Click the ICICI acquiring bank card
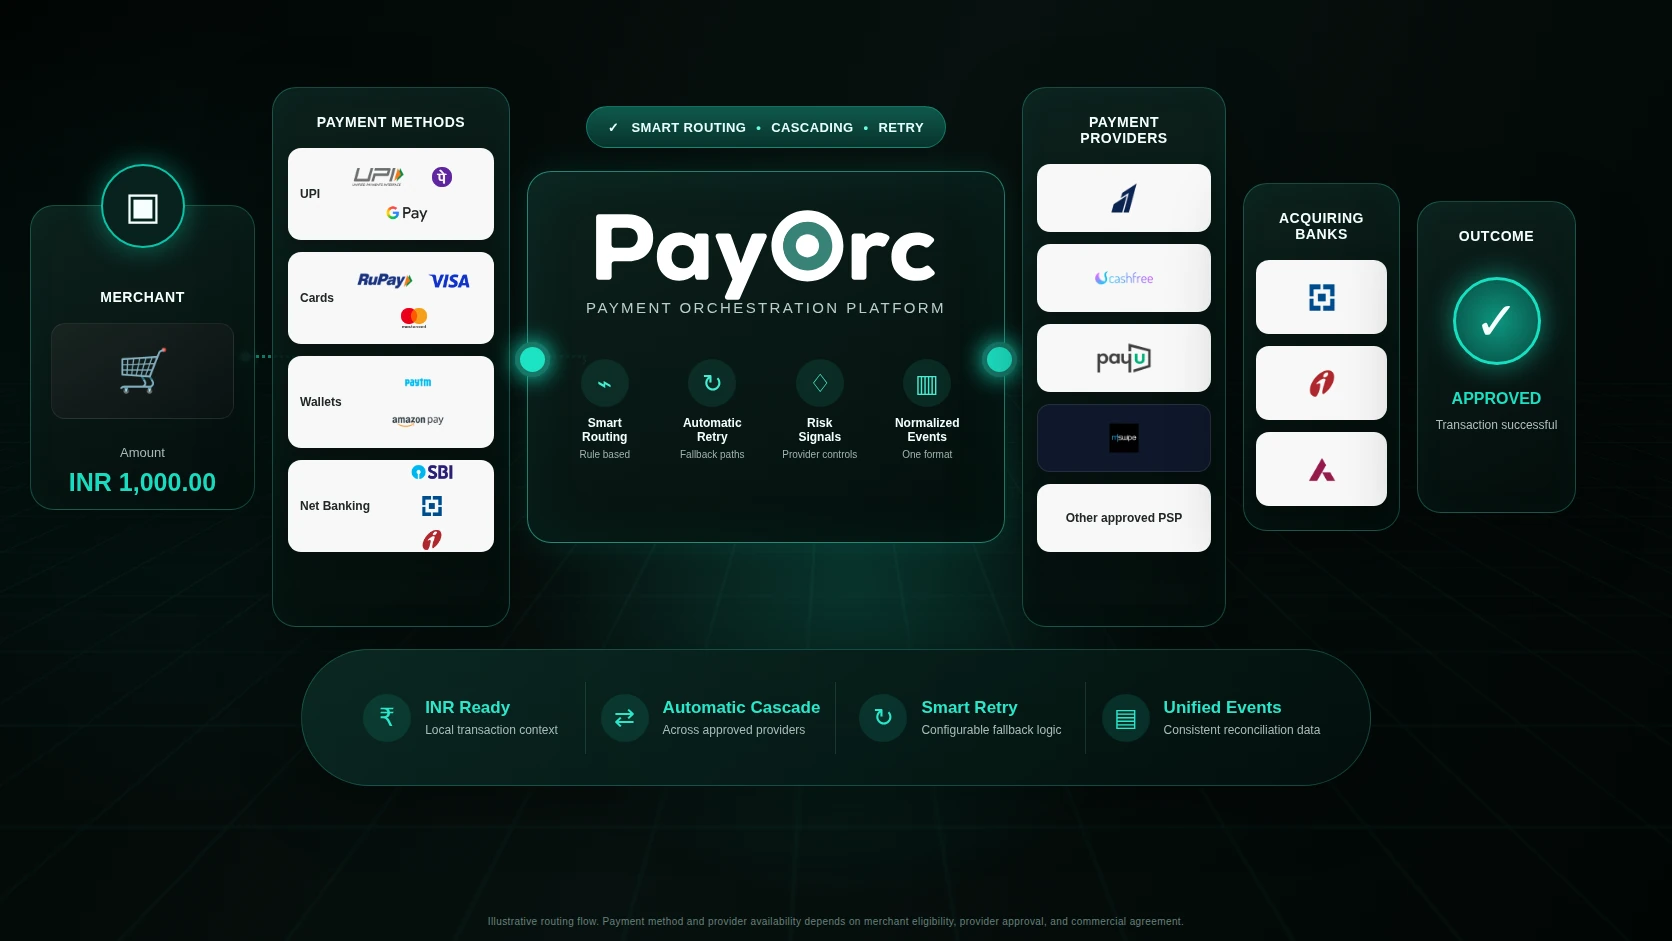1672x941 pixels. 1321,383
